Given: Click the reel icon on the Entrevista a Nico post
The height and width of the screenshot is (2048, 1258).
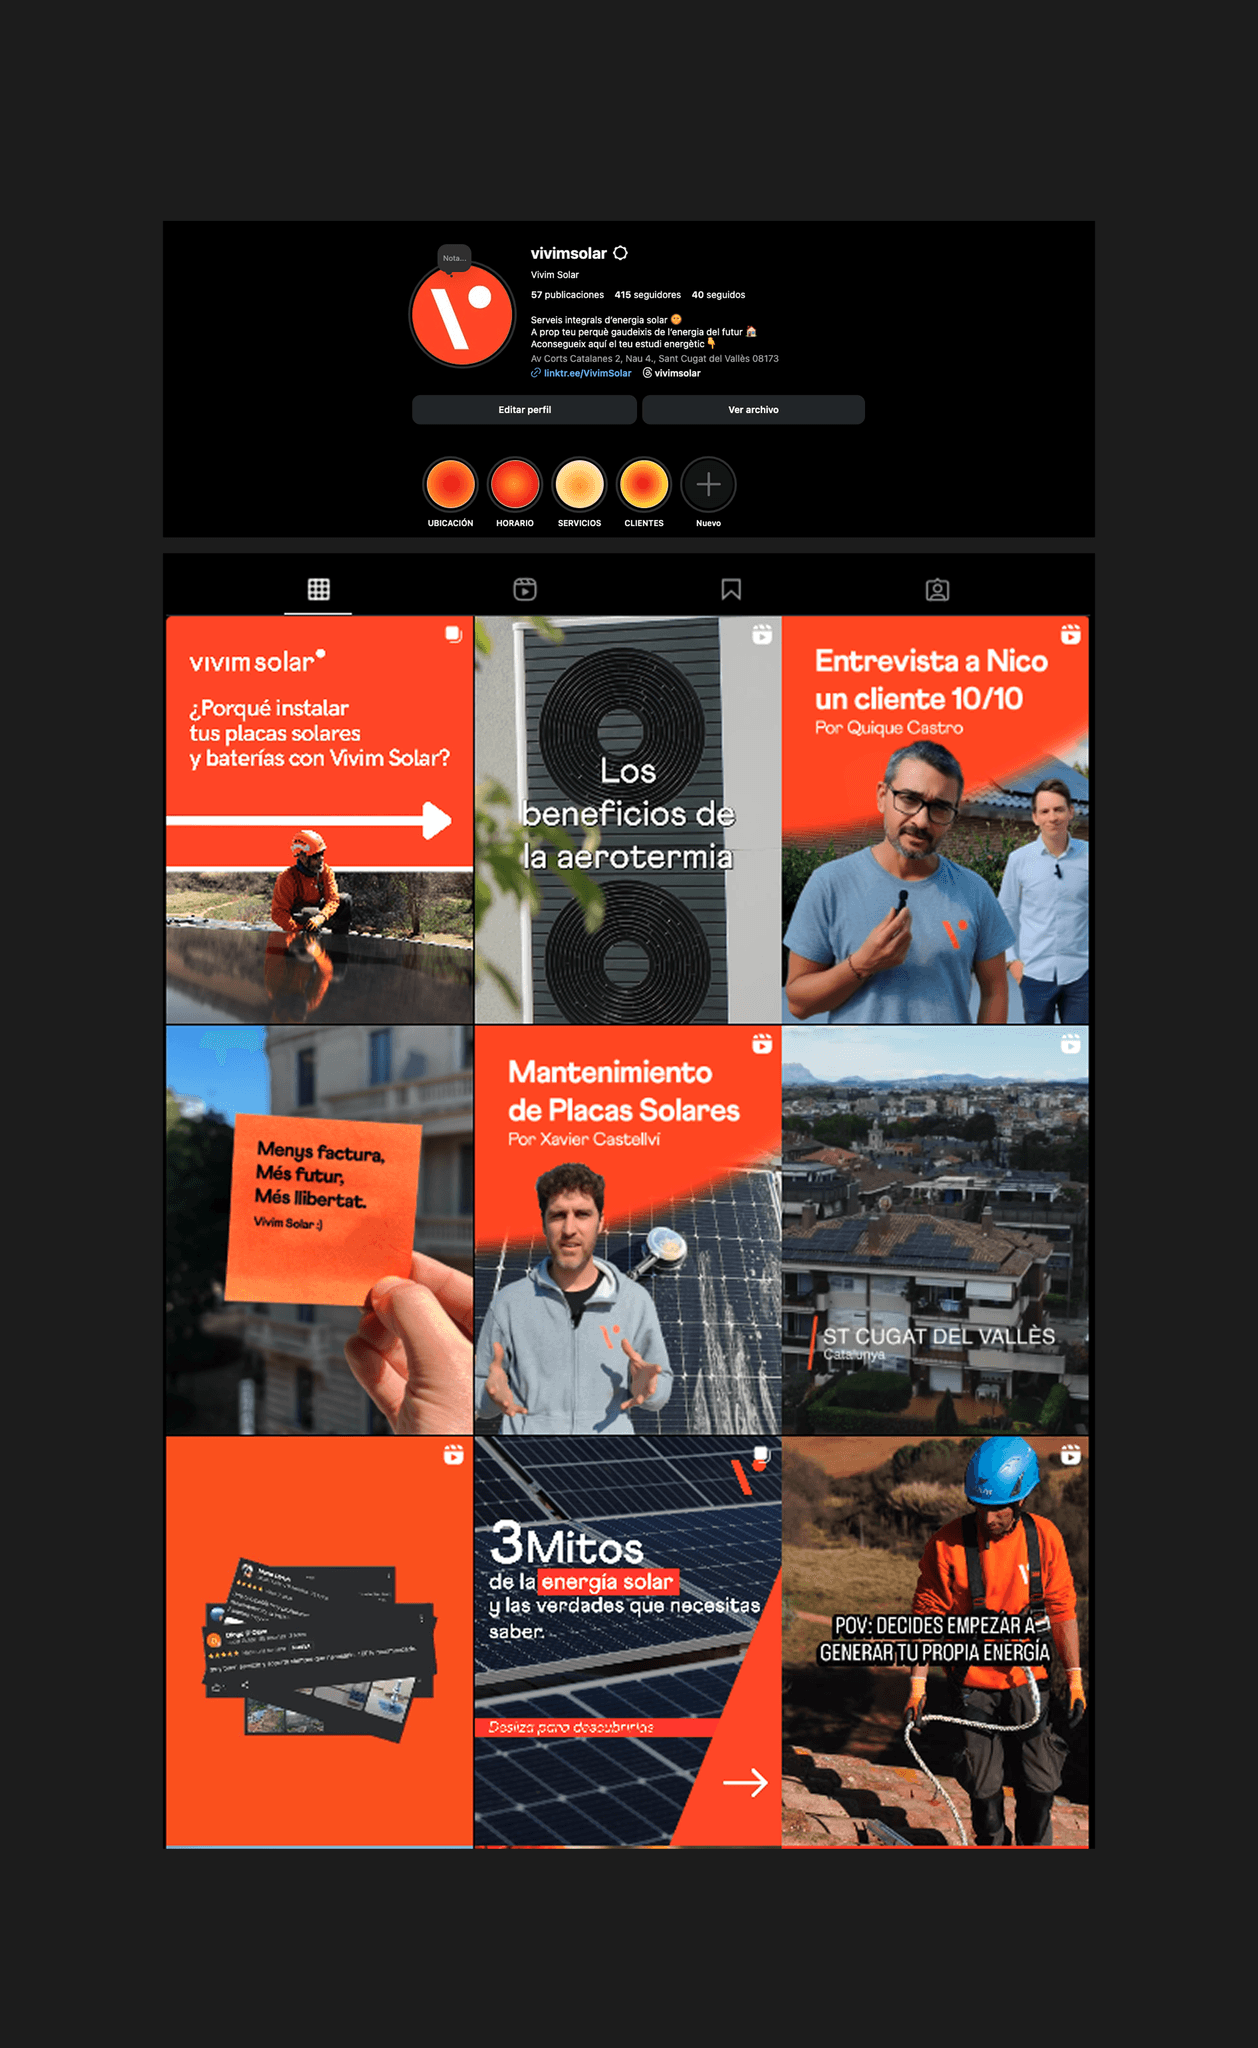Looking at the screenshot, I should (1070, 634).
